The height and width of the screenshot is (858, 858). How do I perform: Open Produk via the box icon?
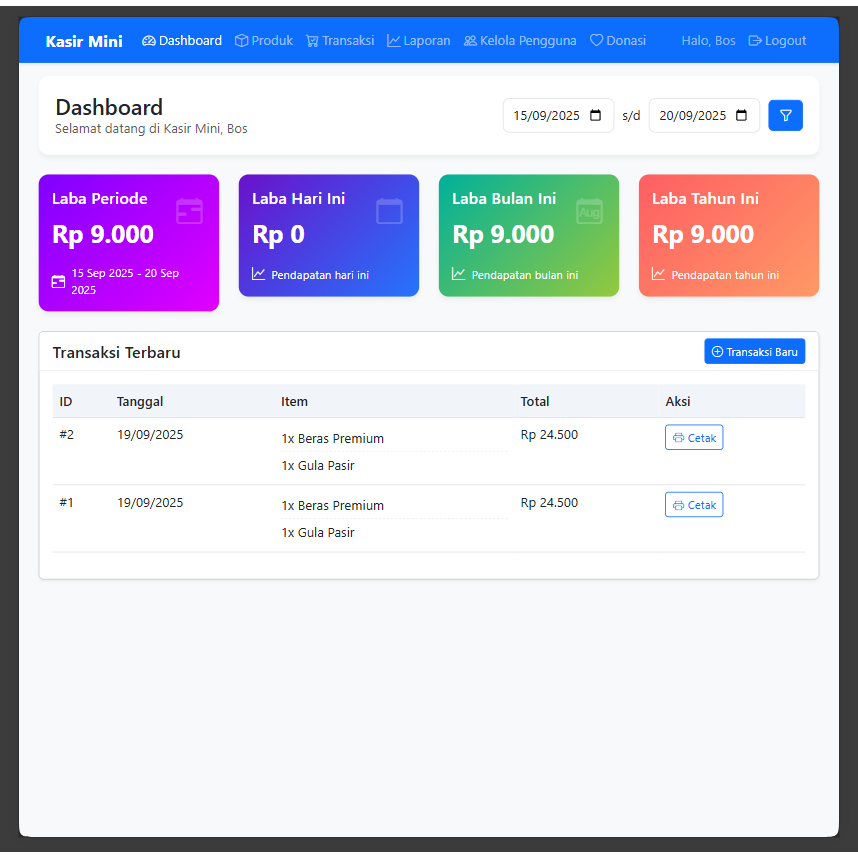point(242,41)
